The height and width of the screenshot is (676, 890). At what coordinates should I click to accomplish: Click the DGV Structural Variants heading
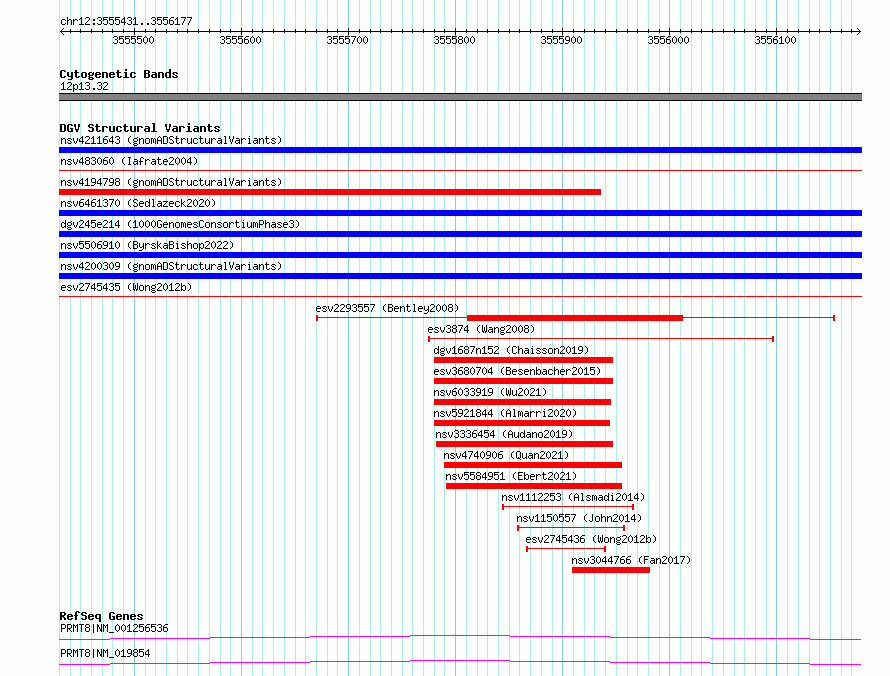pos(140,128)
